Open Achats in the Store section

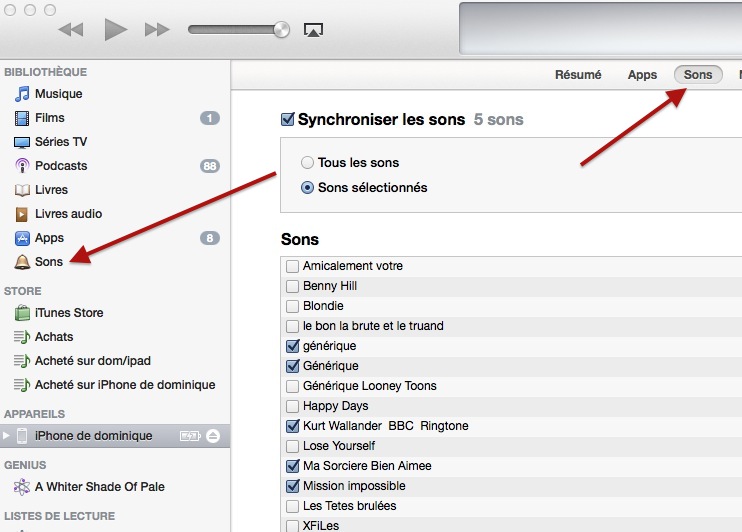(54, 337)
